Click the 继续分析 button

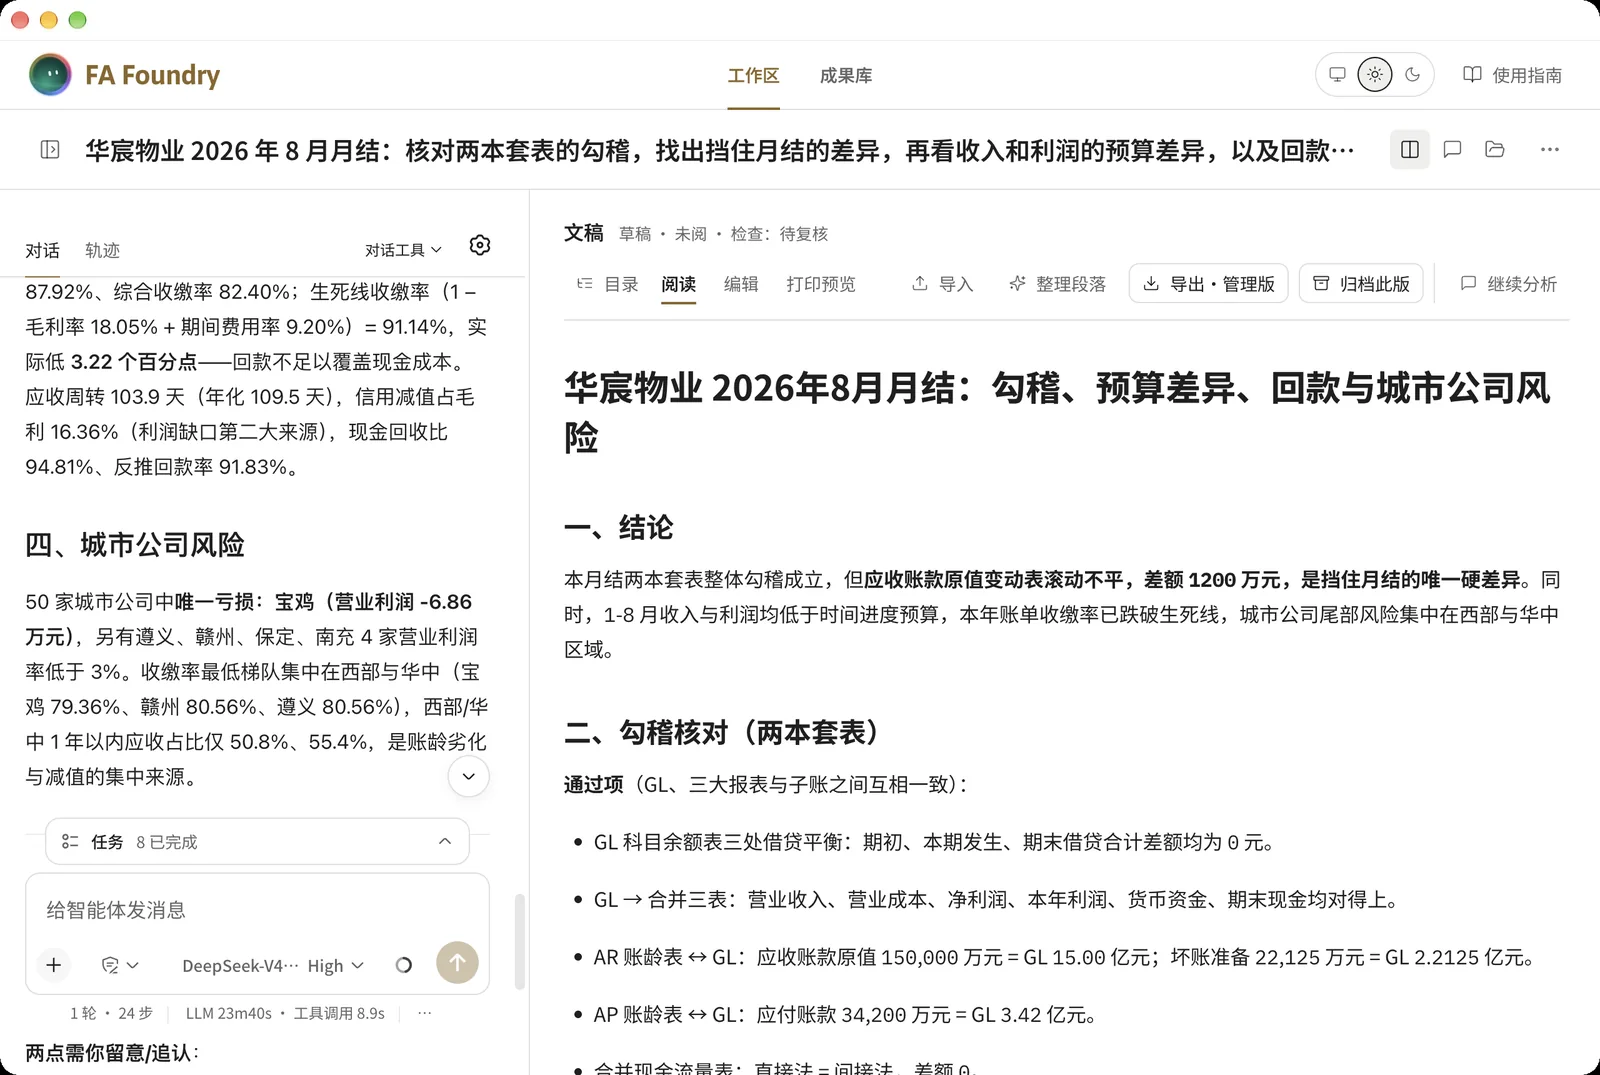pos(1508,284)
